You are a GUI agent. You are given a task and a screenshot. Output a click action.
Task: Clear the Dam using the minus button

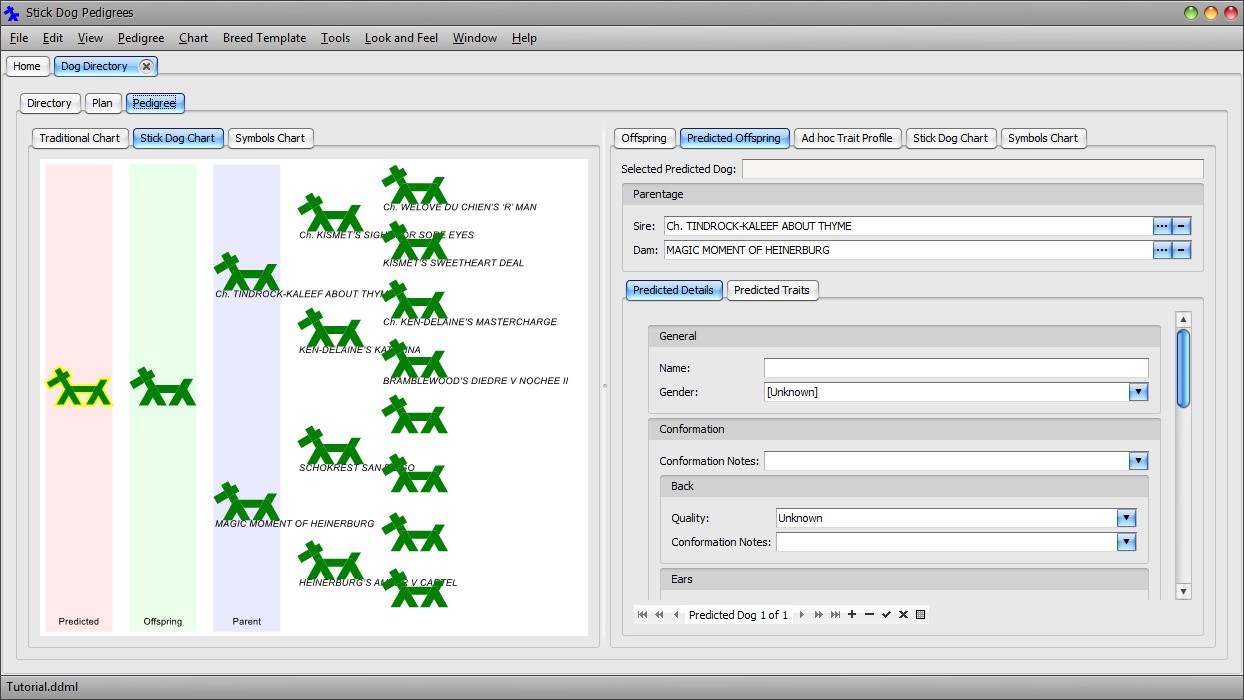1181,250
